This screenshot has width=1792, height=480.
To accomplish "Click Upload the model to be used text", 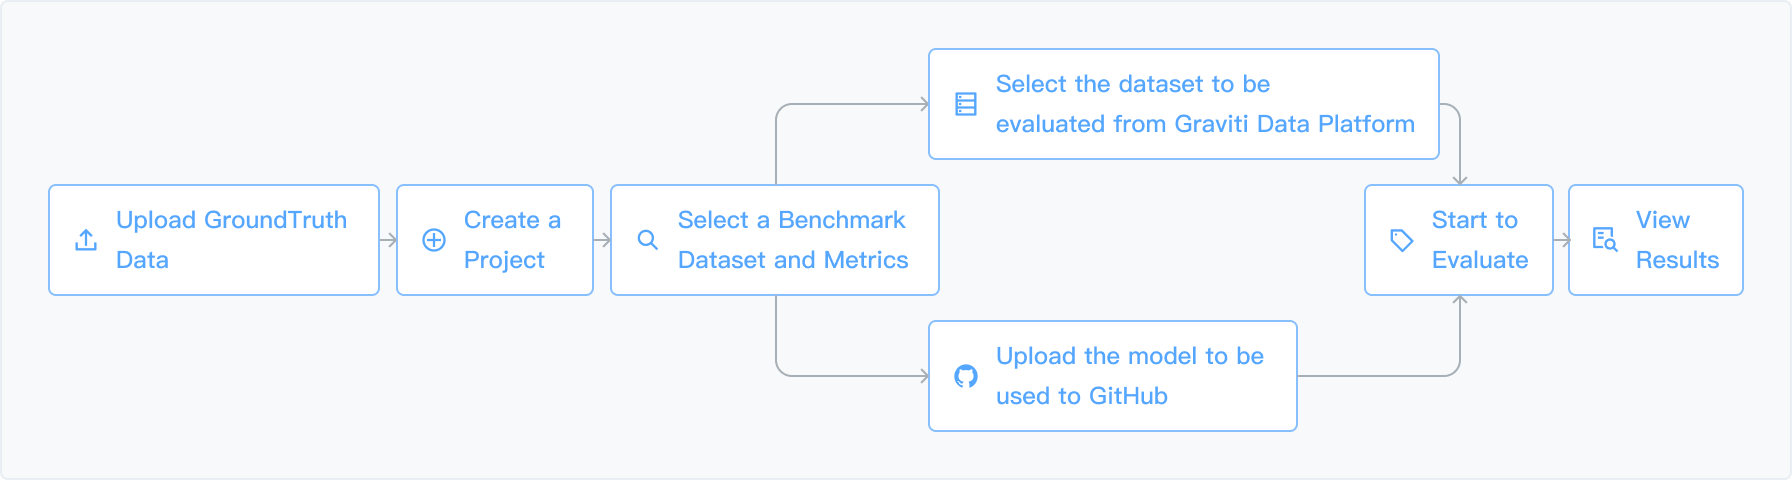I will pos(1130,376).
